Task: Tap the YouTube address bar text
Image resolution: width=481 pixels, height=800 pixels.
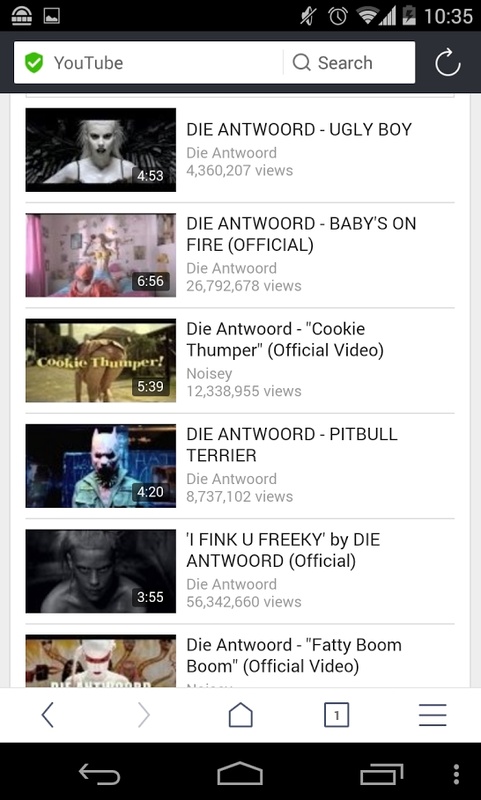Action: [x=88, y=63]
